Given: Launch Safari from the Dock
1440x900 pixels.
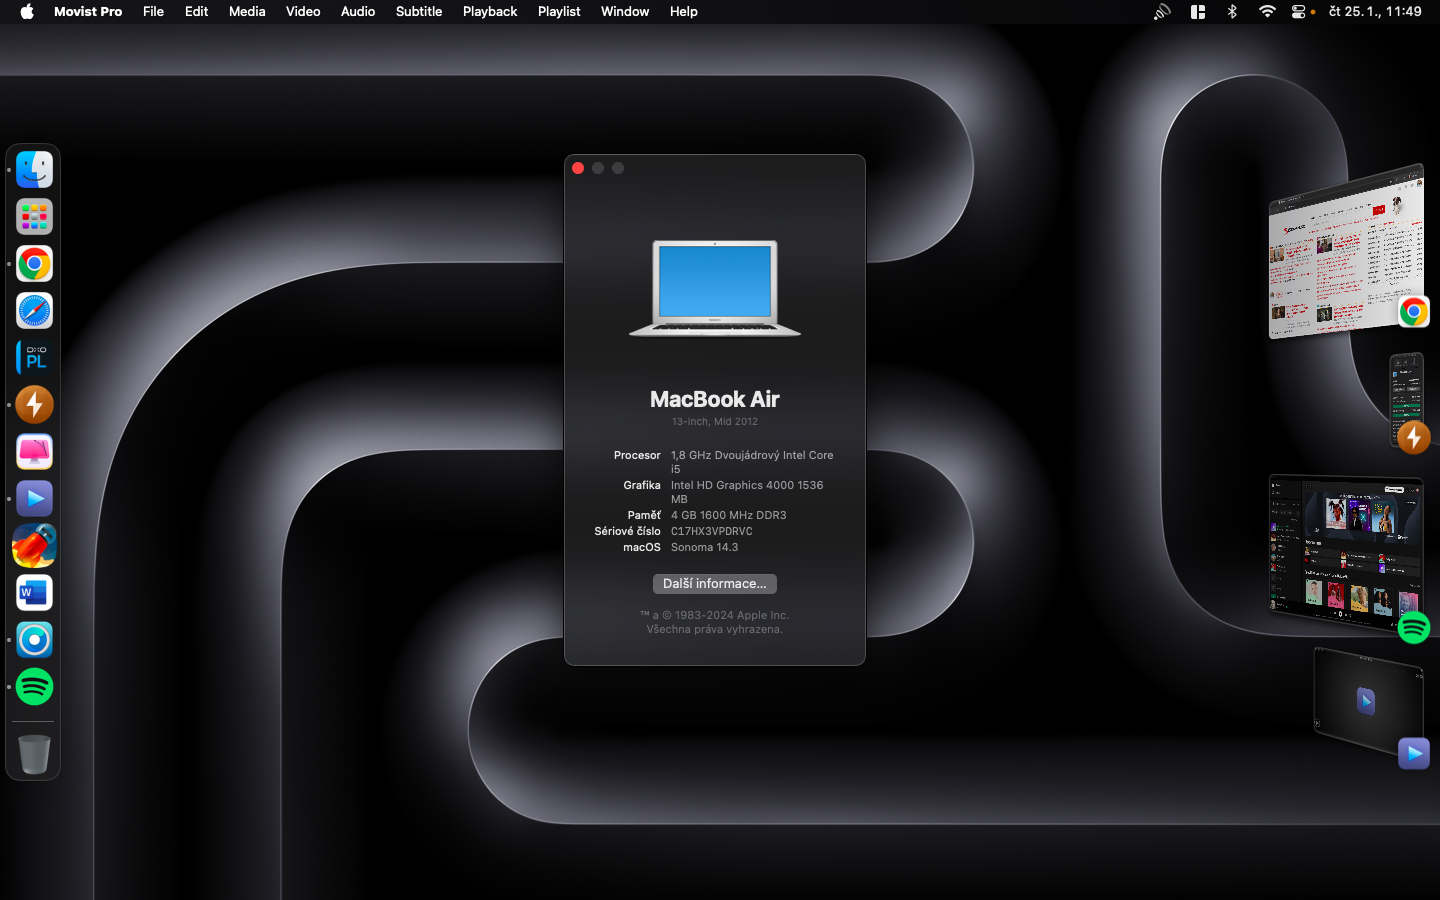Looking at the screenshot, I should point(34,311).
